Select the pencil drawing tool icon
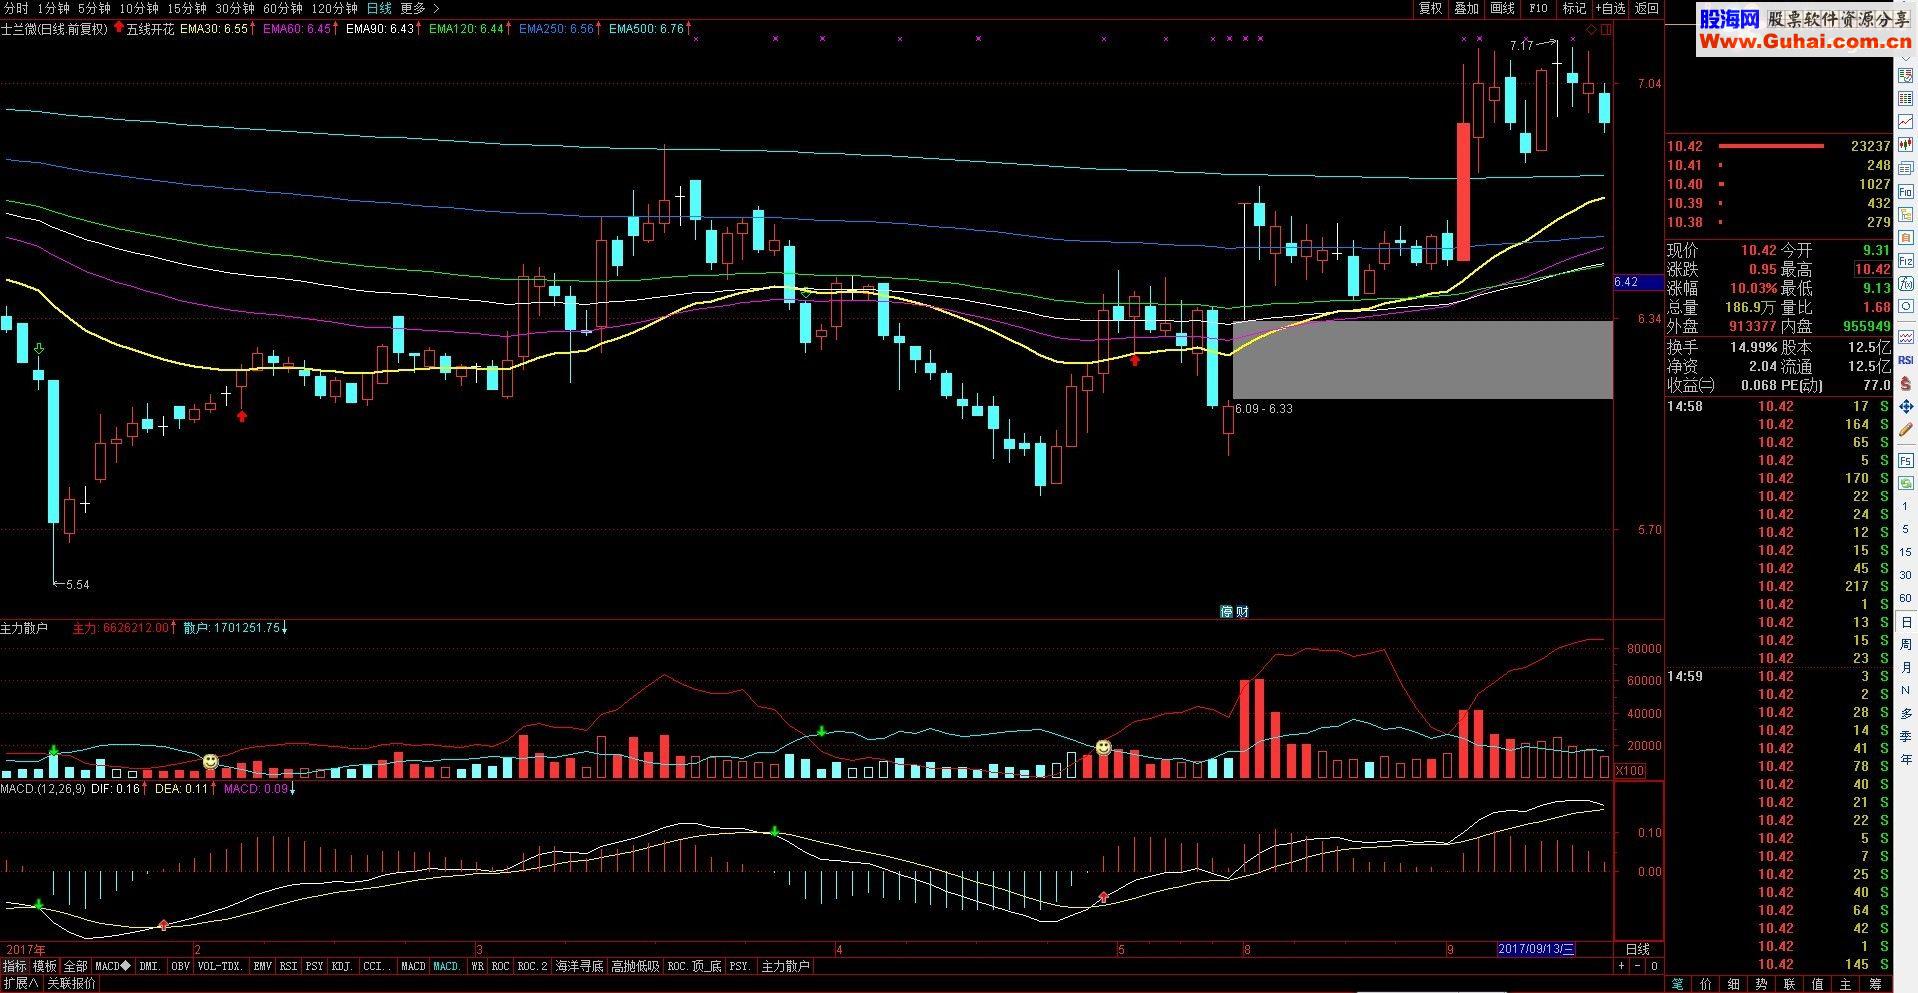The height and width of the screenshot is (993, 1918). tap(1906, 429)
